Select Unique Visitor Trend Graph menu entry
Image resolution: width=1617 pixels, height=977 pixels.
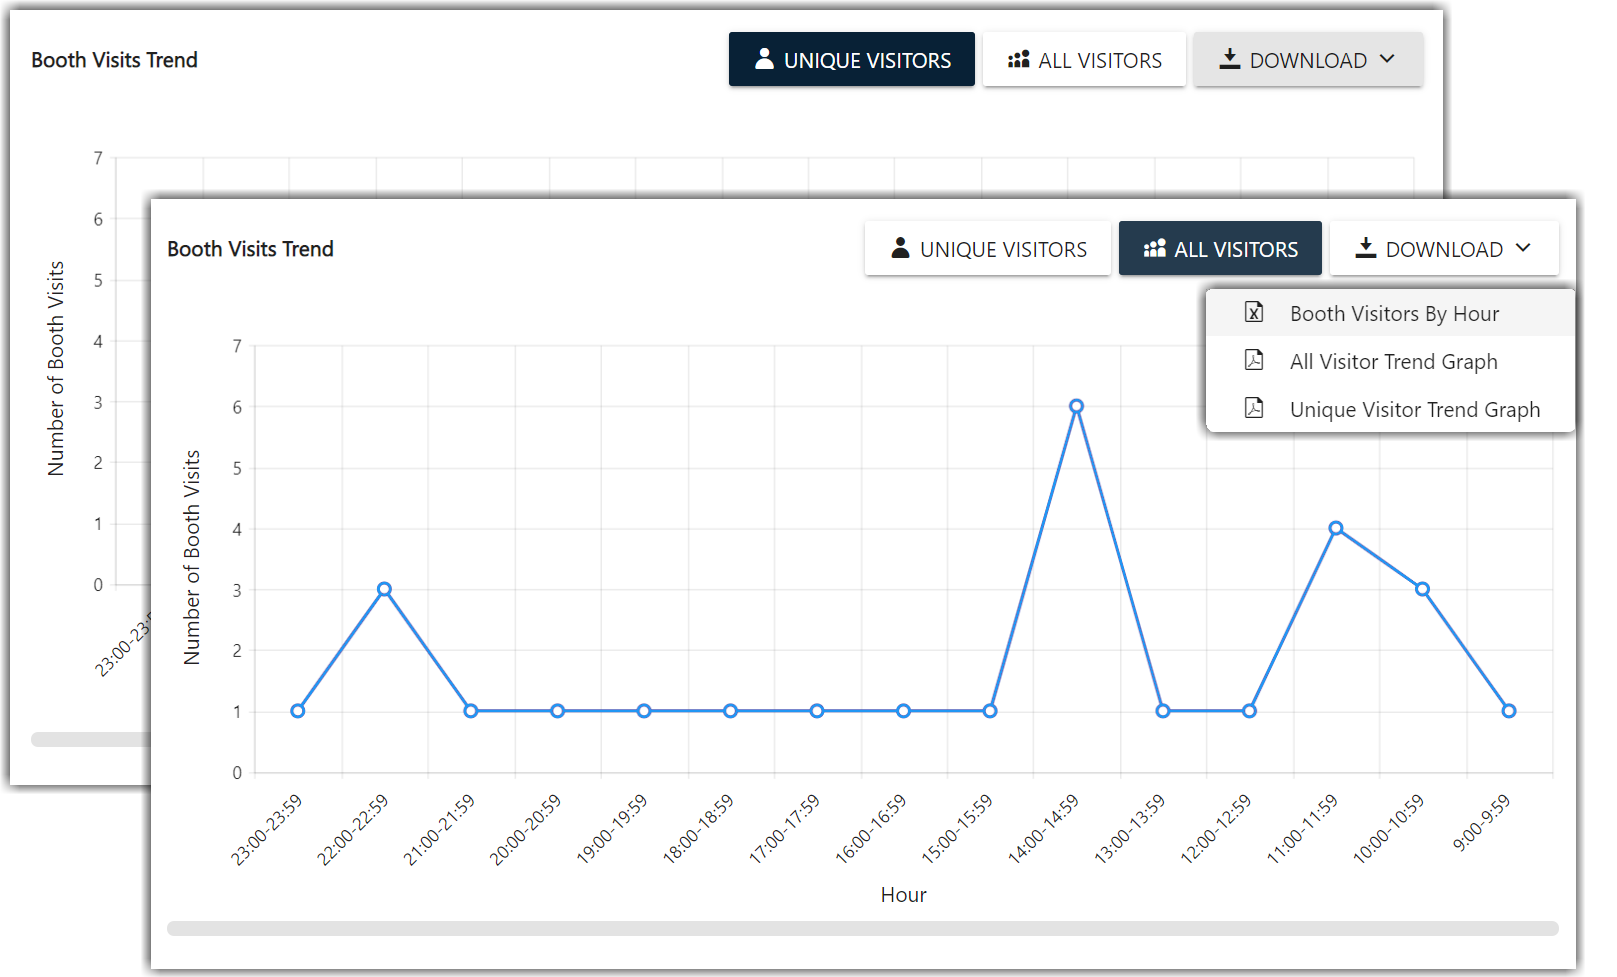[1414, 410]
